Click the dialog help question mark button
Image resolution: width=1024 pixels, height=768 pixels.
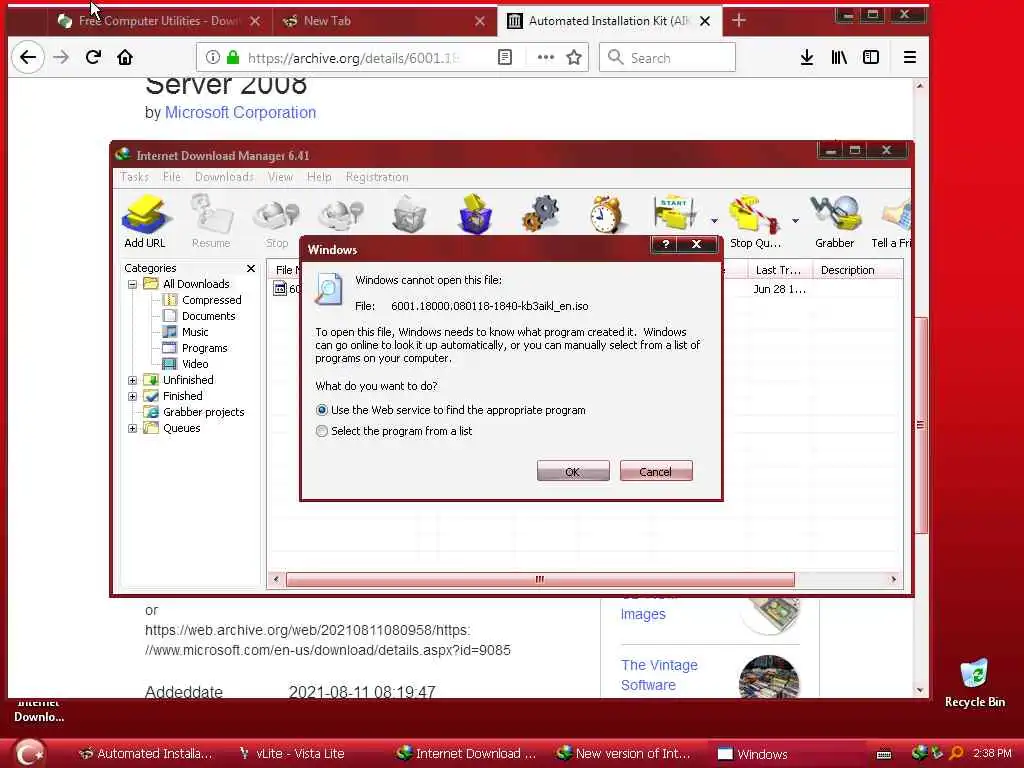coord(665,244)
